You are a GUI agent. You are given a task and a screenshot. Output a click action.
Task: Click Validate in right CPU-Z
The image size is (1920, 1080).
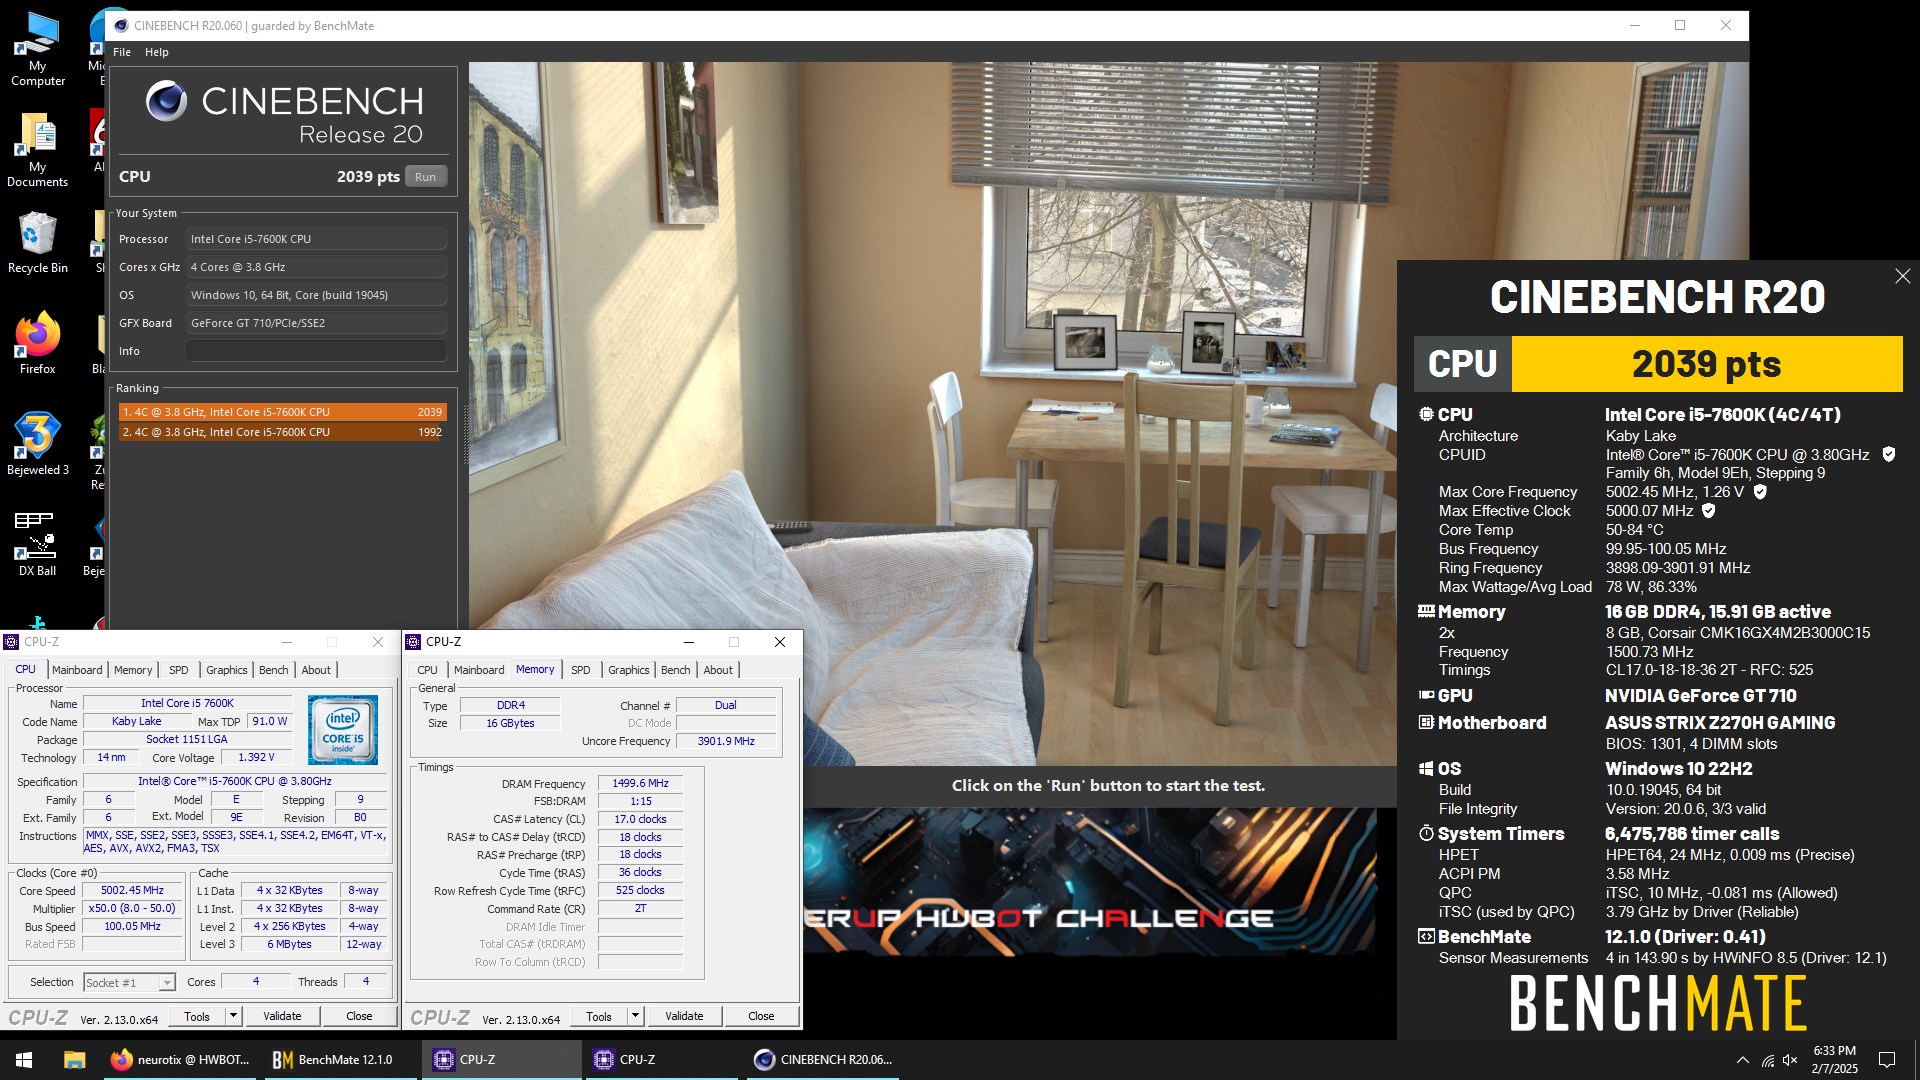684,1017
